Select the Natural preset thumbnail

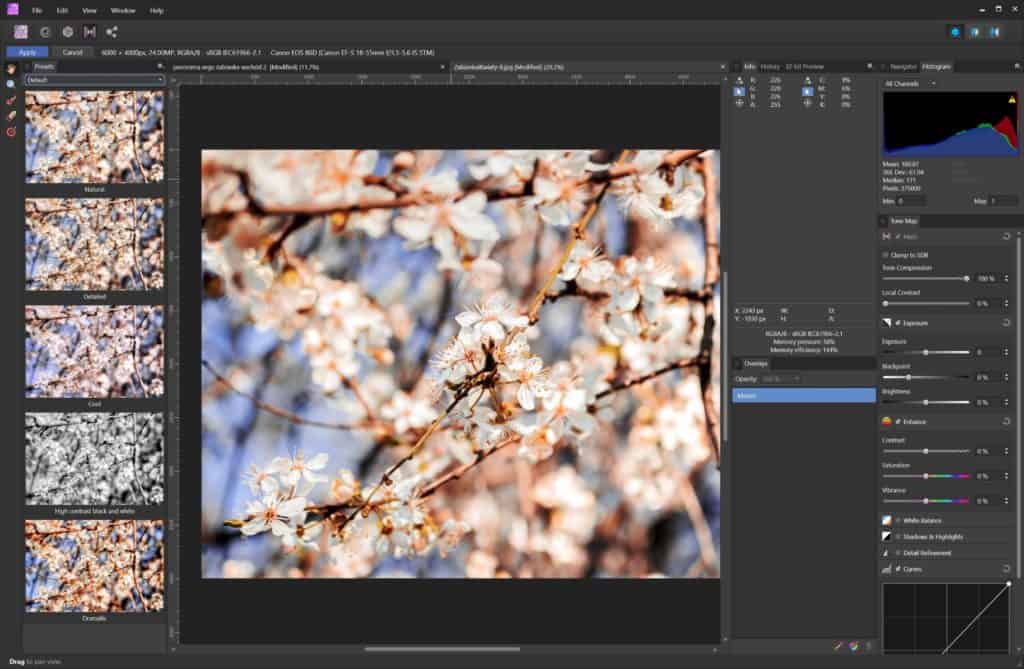(x=95, y=135)
